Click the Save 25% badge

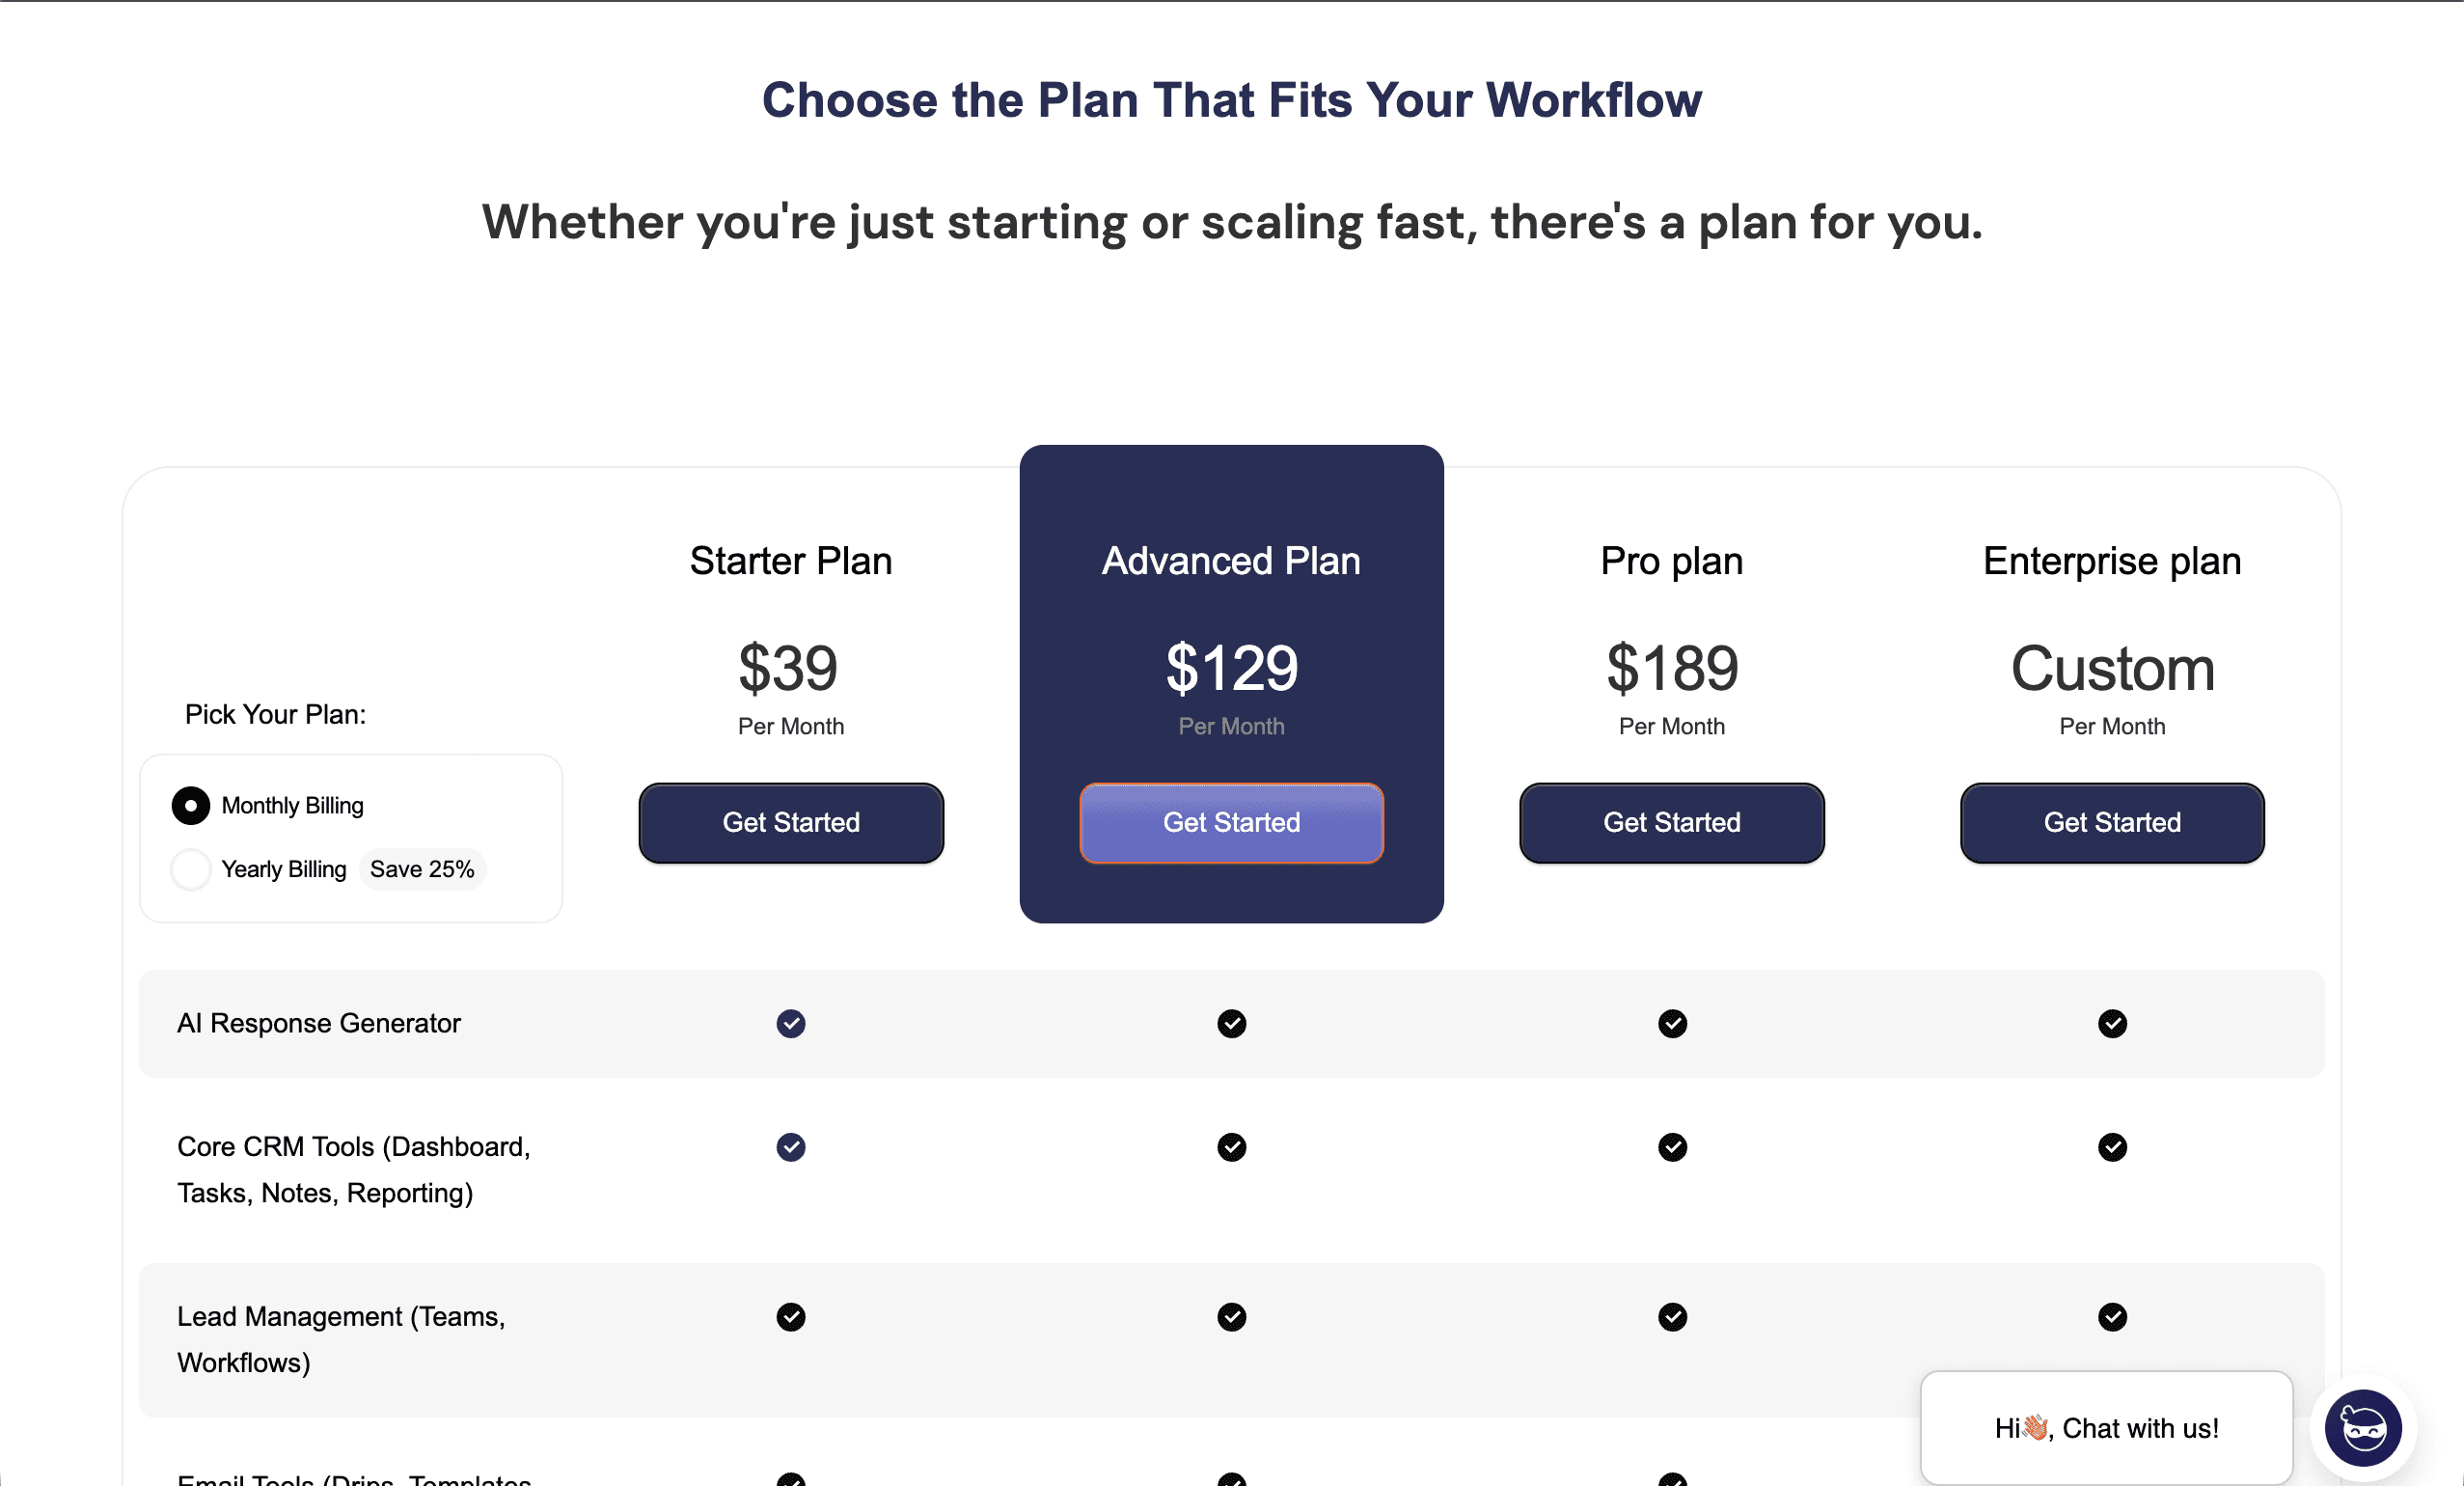click(422, 869)
